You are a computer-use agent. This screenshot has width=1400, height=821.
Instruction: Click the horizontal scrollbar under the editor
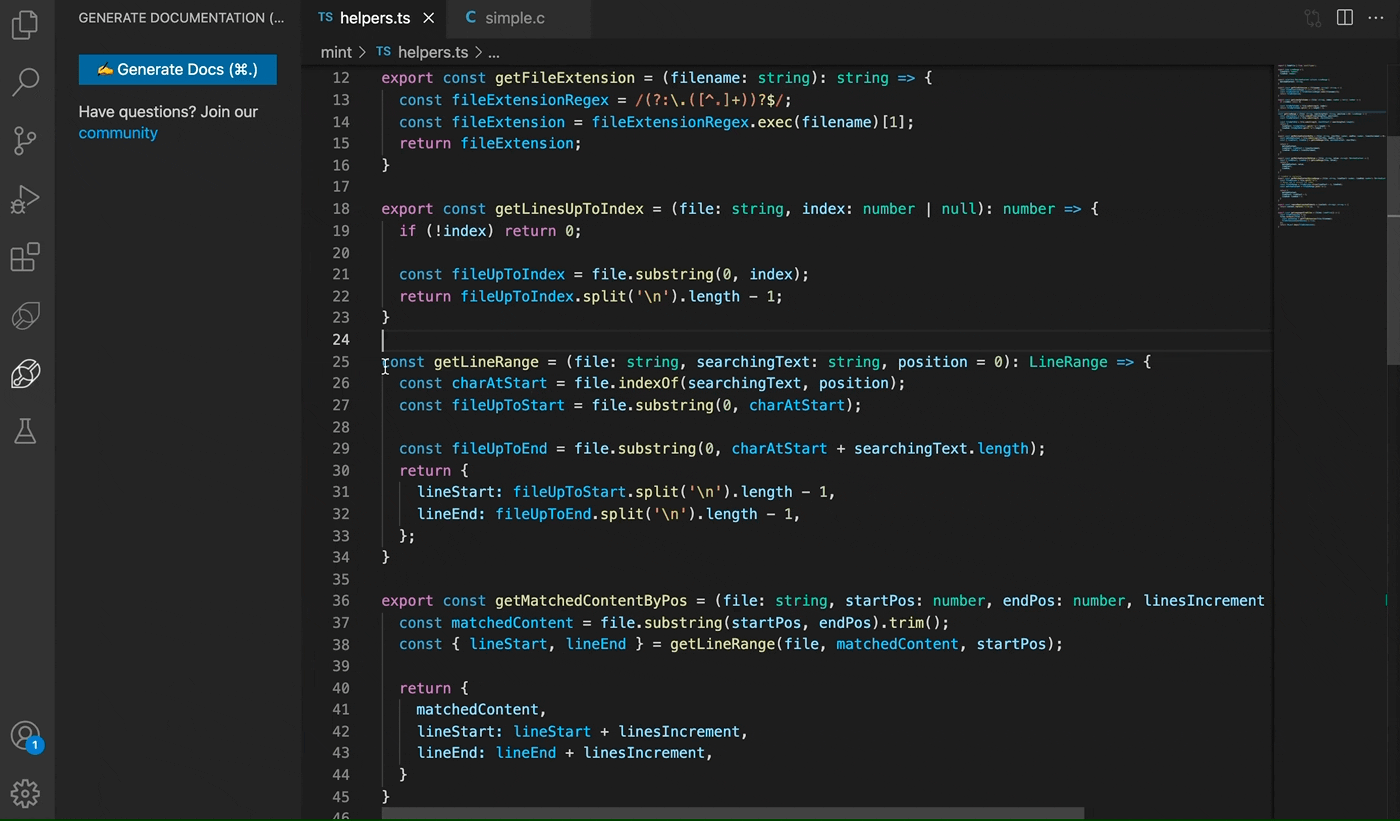click(732, 814)
